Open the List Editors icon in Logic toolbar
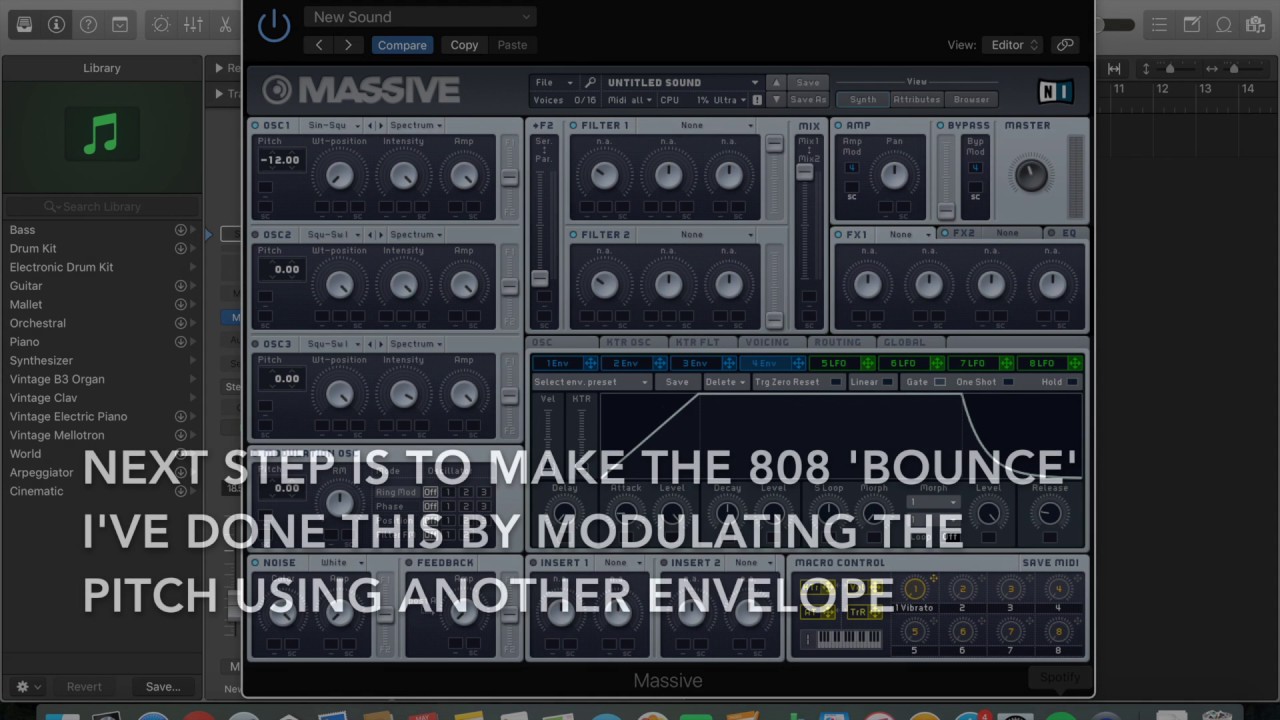 click(1159, 25)
